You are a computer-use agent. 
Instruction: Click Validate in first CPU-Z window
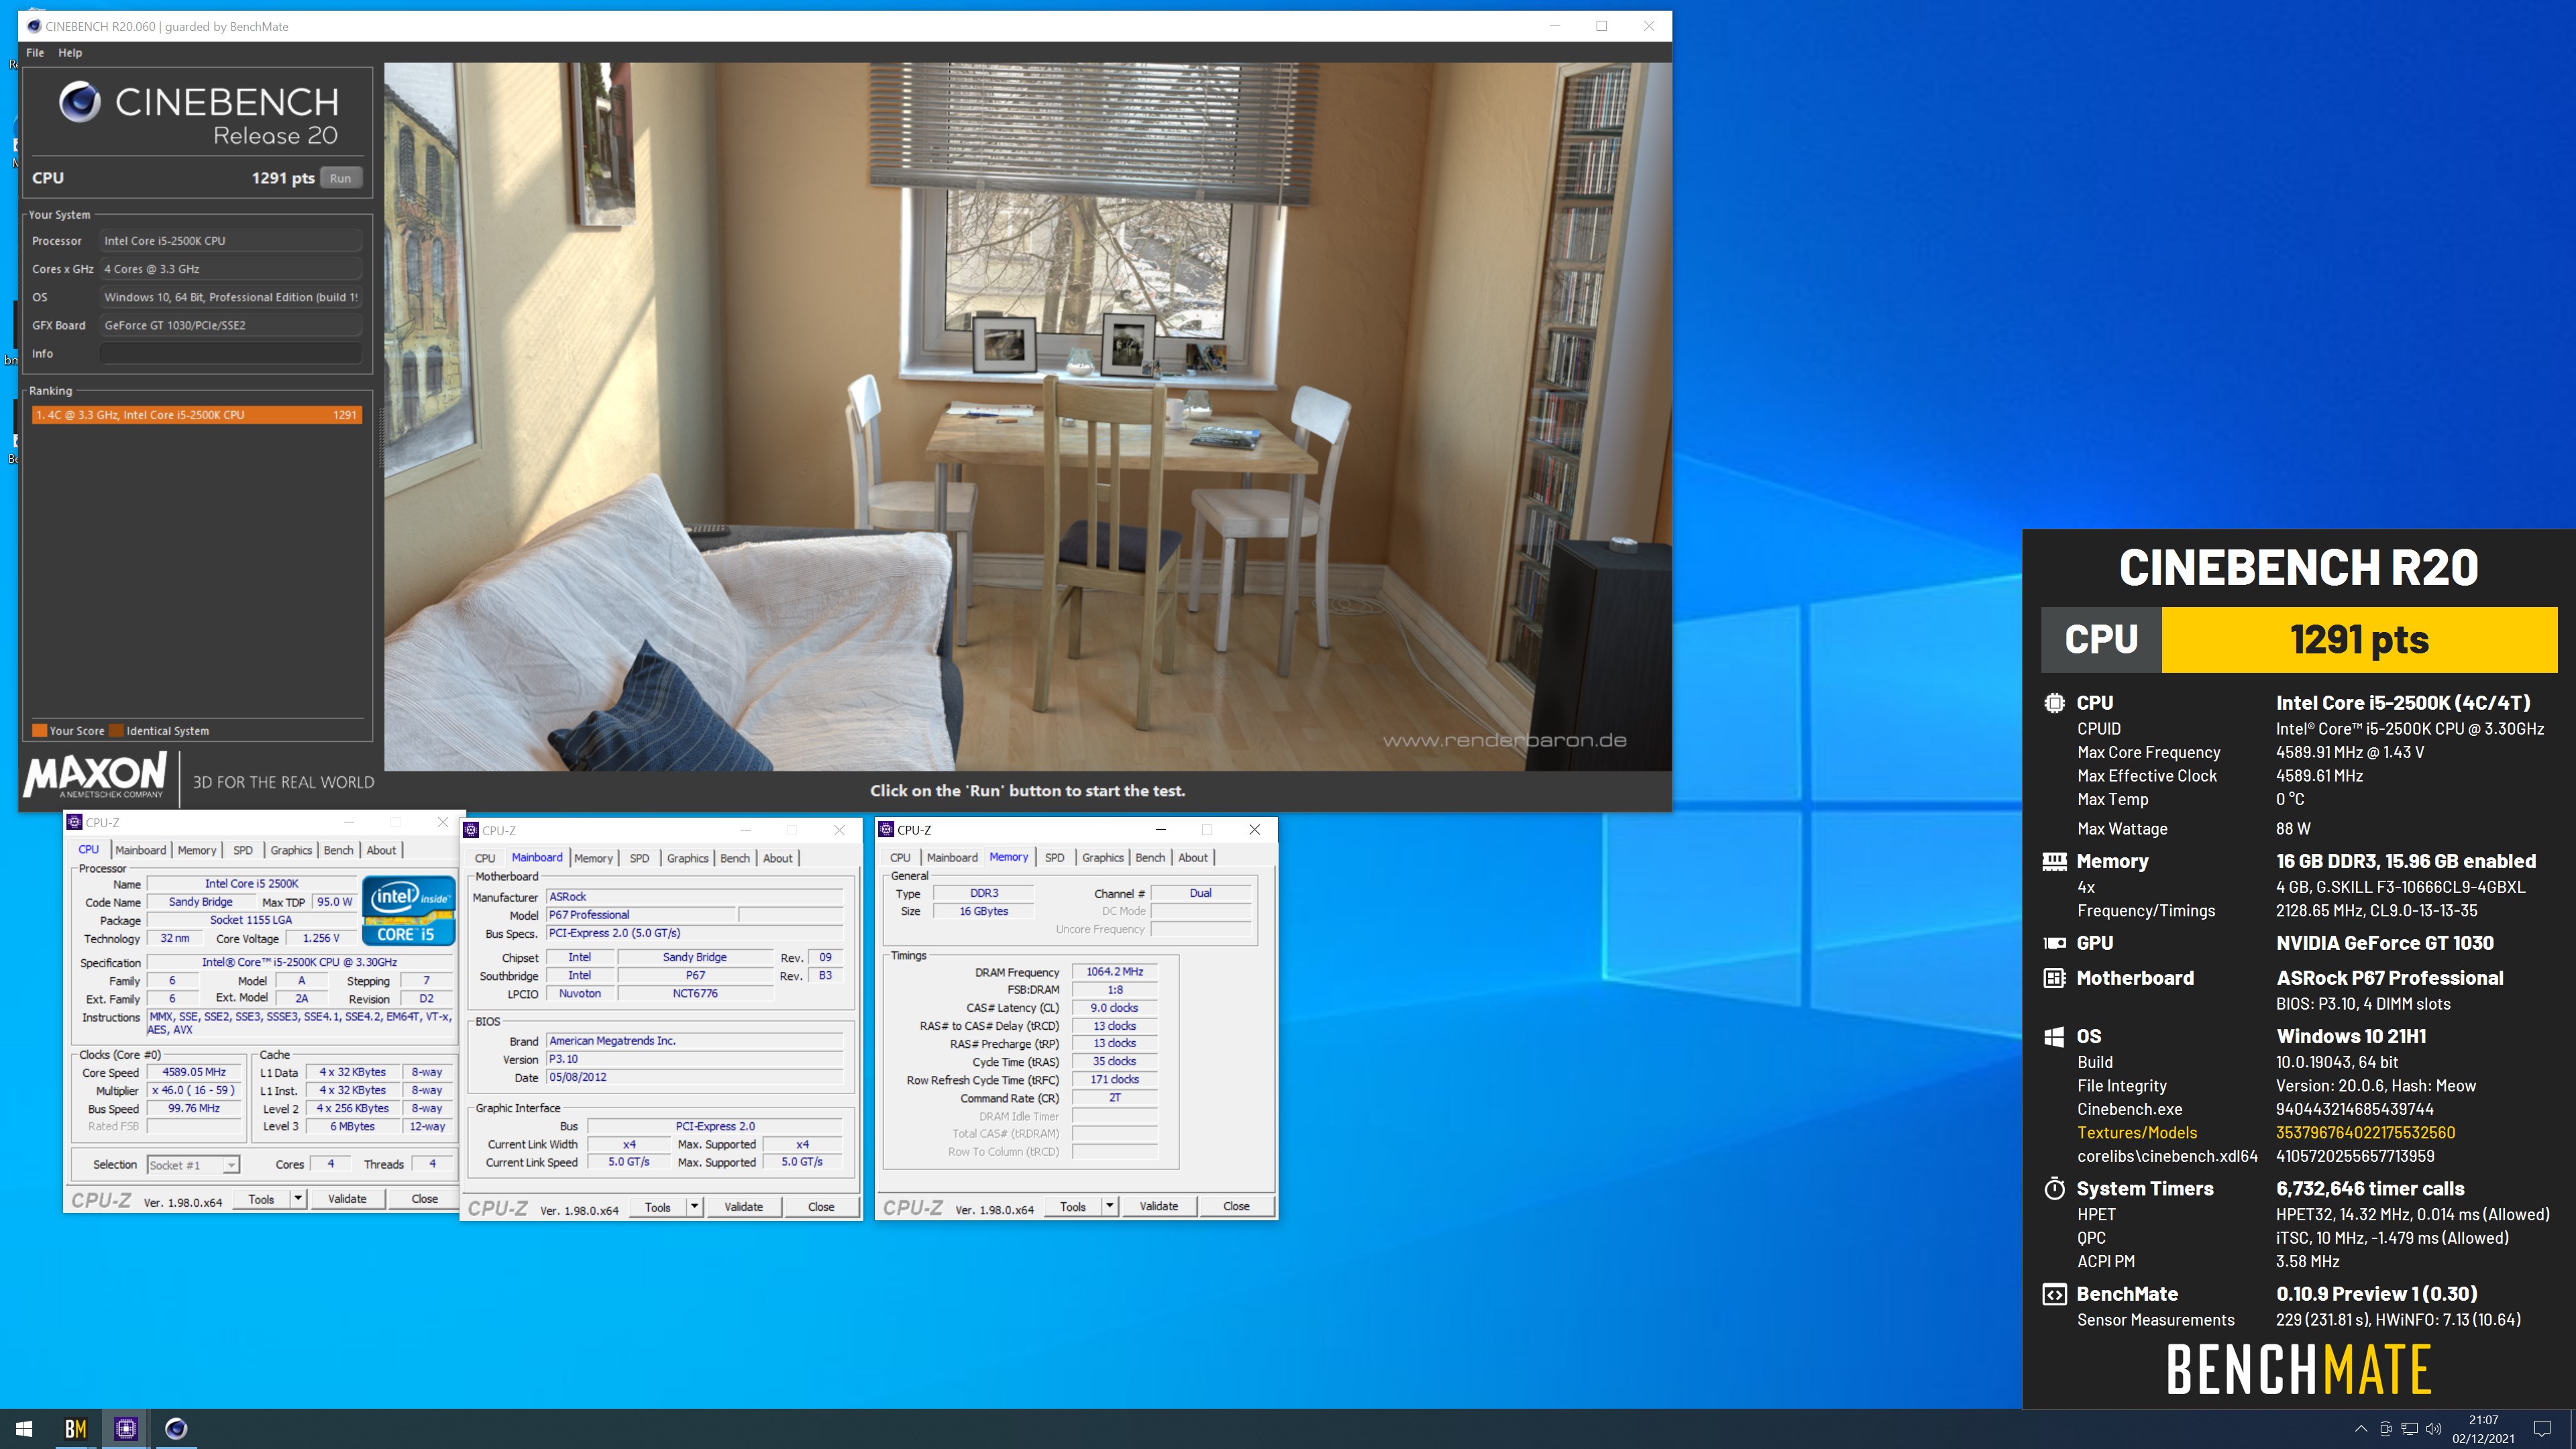click(347, 1199)
